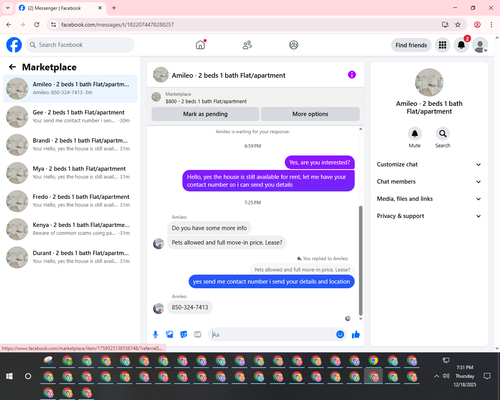Viewport: 500px width, 400px height.
Task: Focus the Search Facebook field
Action: coord(80,45)
